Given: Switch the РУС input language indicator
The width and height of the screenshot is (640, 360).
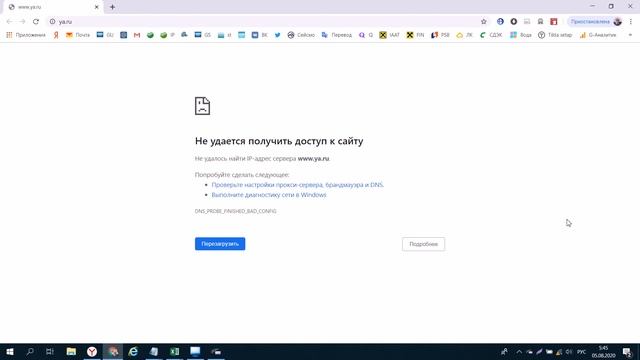Looking at the screenshot, I should (x=582, y=352).
